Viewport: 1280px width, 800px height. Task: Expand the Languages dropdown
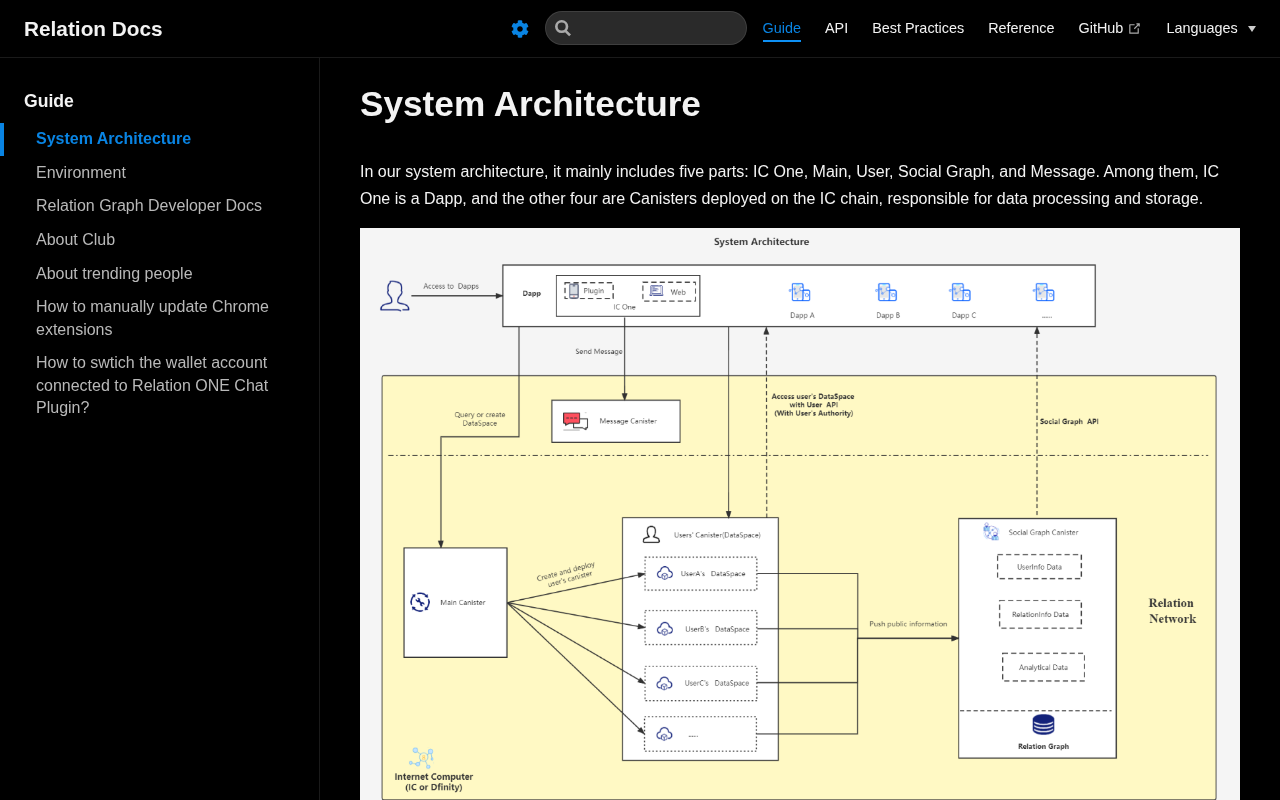[1211, 28]
